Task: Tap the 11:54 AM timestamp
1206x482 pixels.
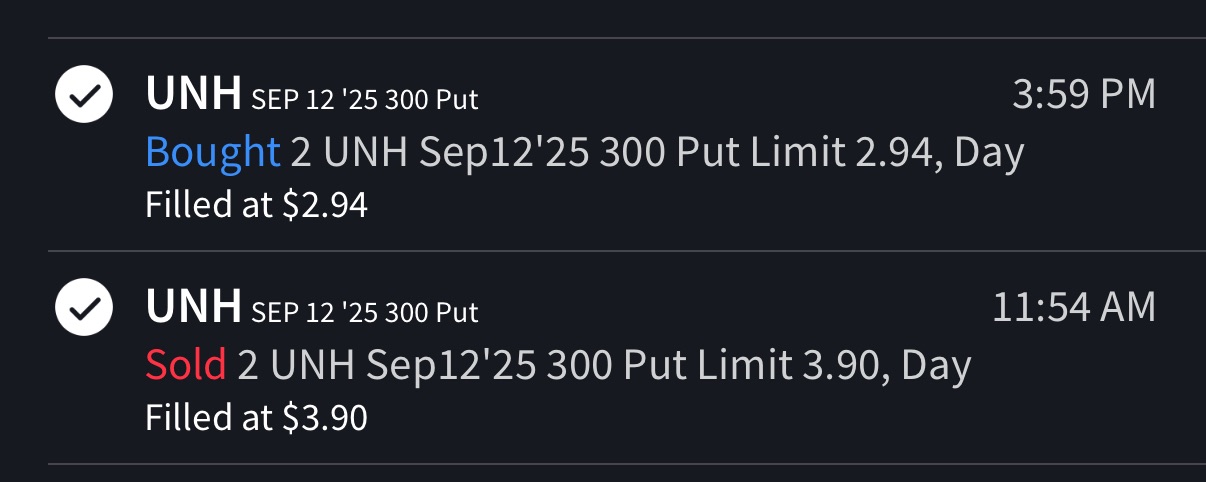Action: pyautogui.click(x=1073, y=308)
